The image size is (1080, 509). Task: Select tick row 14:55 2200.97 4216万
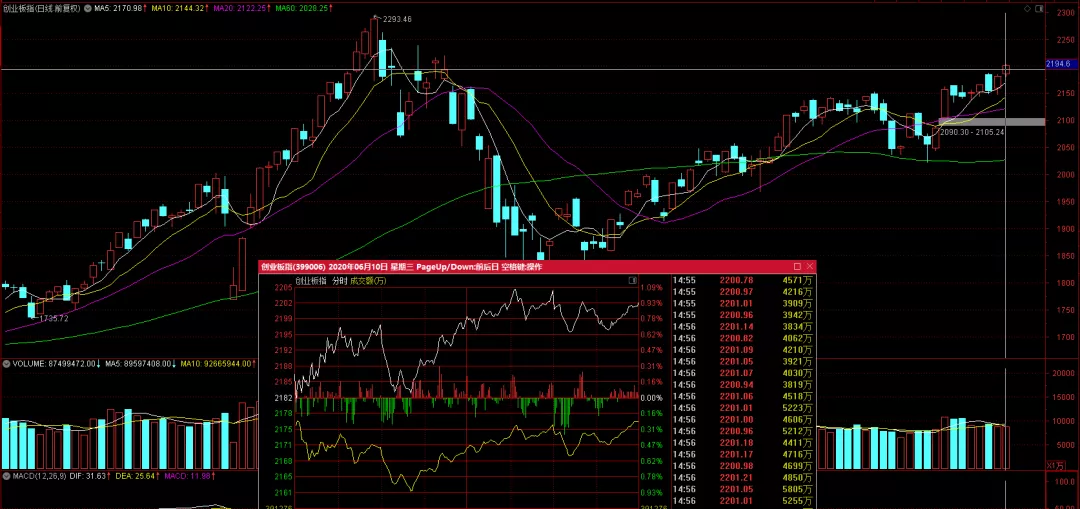coord(743,292)
